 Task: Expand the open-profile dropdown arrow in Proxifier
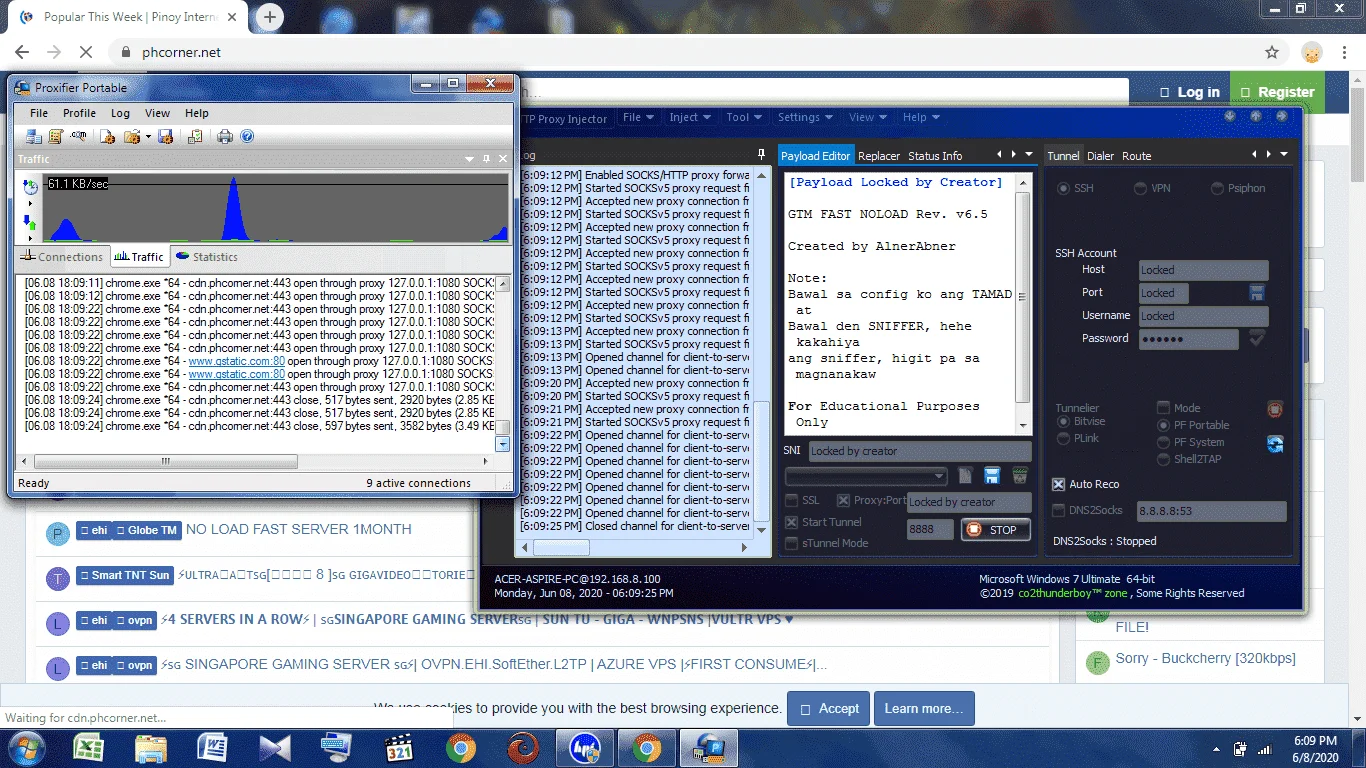[148, 137]
